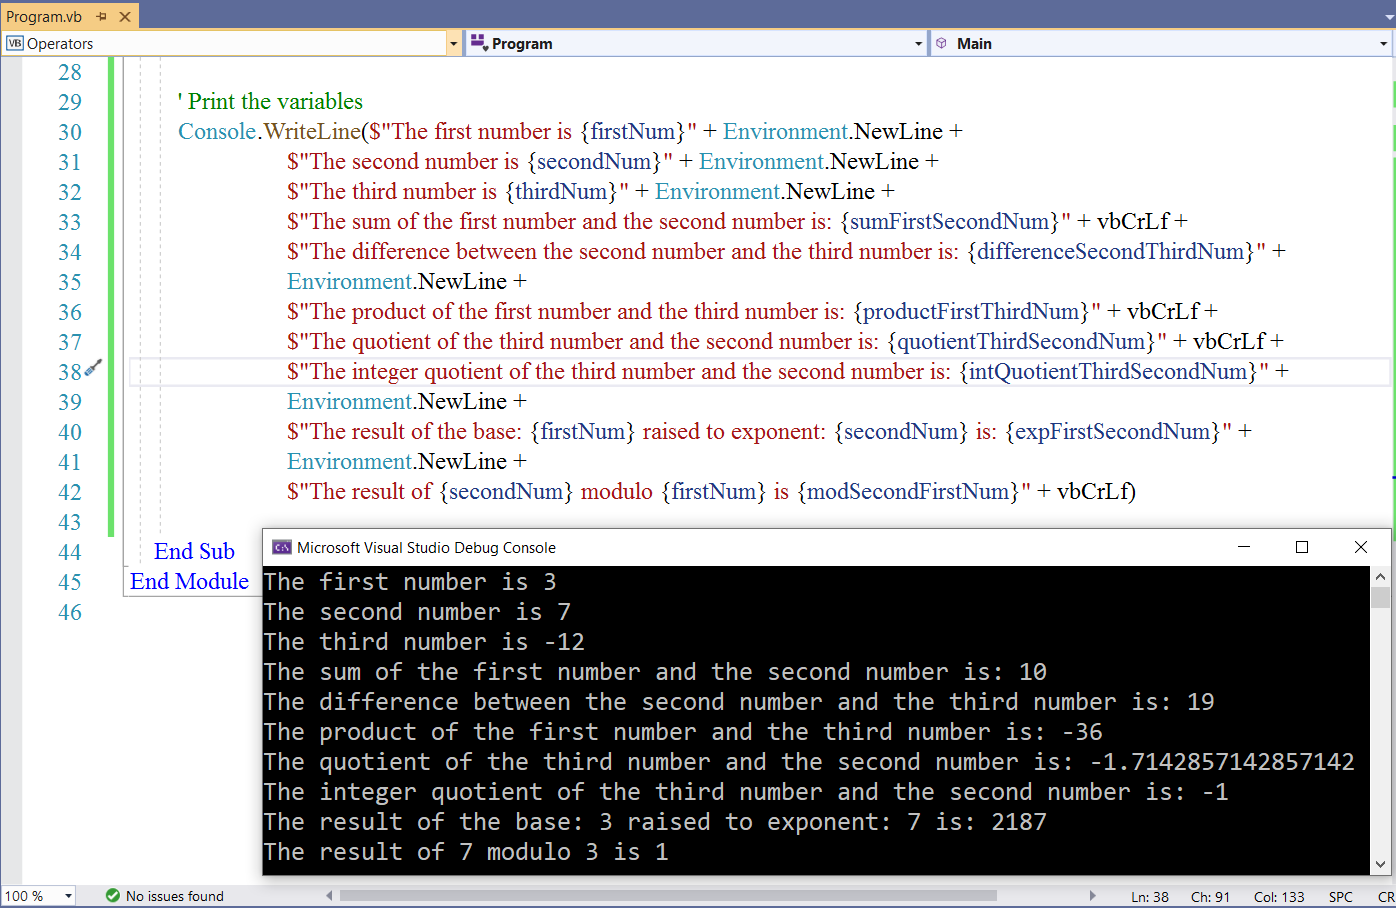Click console output 'The third number is -12'

click(x=424, y=642)
